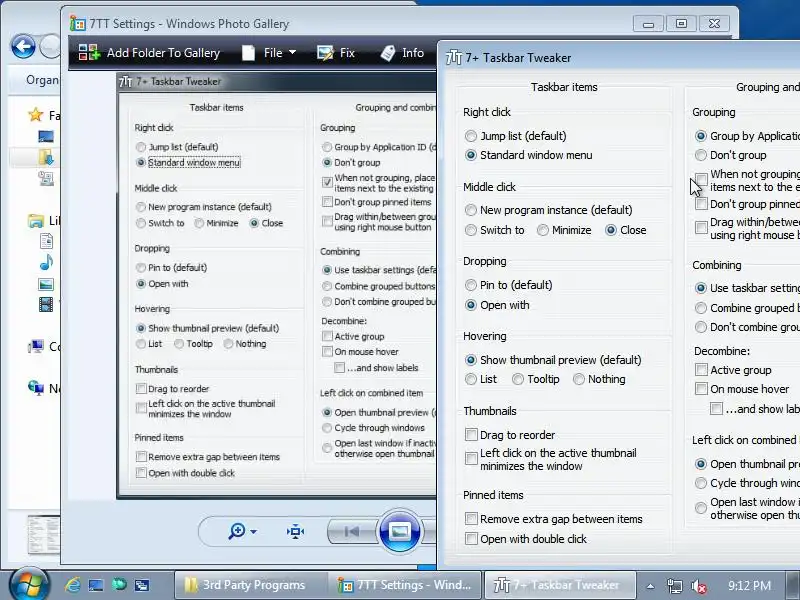
Task: Select Show thumbnail preview (default) in front window
Action: [x=471, y=360]
